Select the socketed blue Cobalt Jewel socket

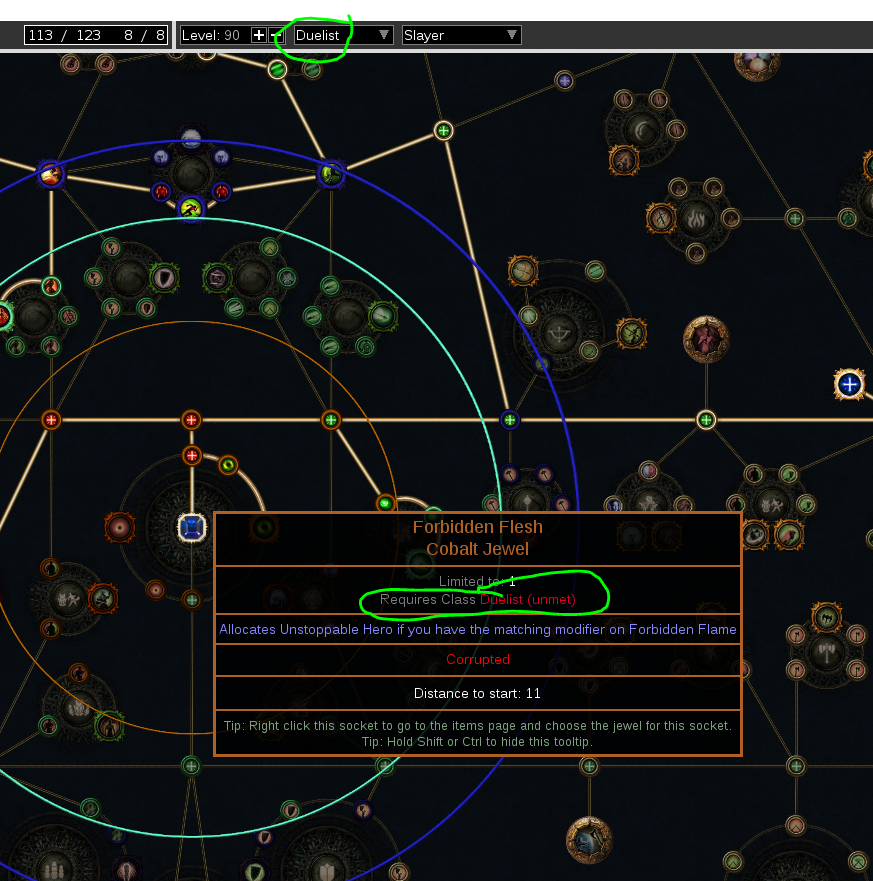tap(192, 528)
